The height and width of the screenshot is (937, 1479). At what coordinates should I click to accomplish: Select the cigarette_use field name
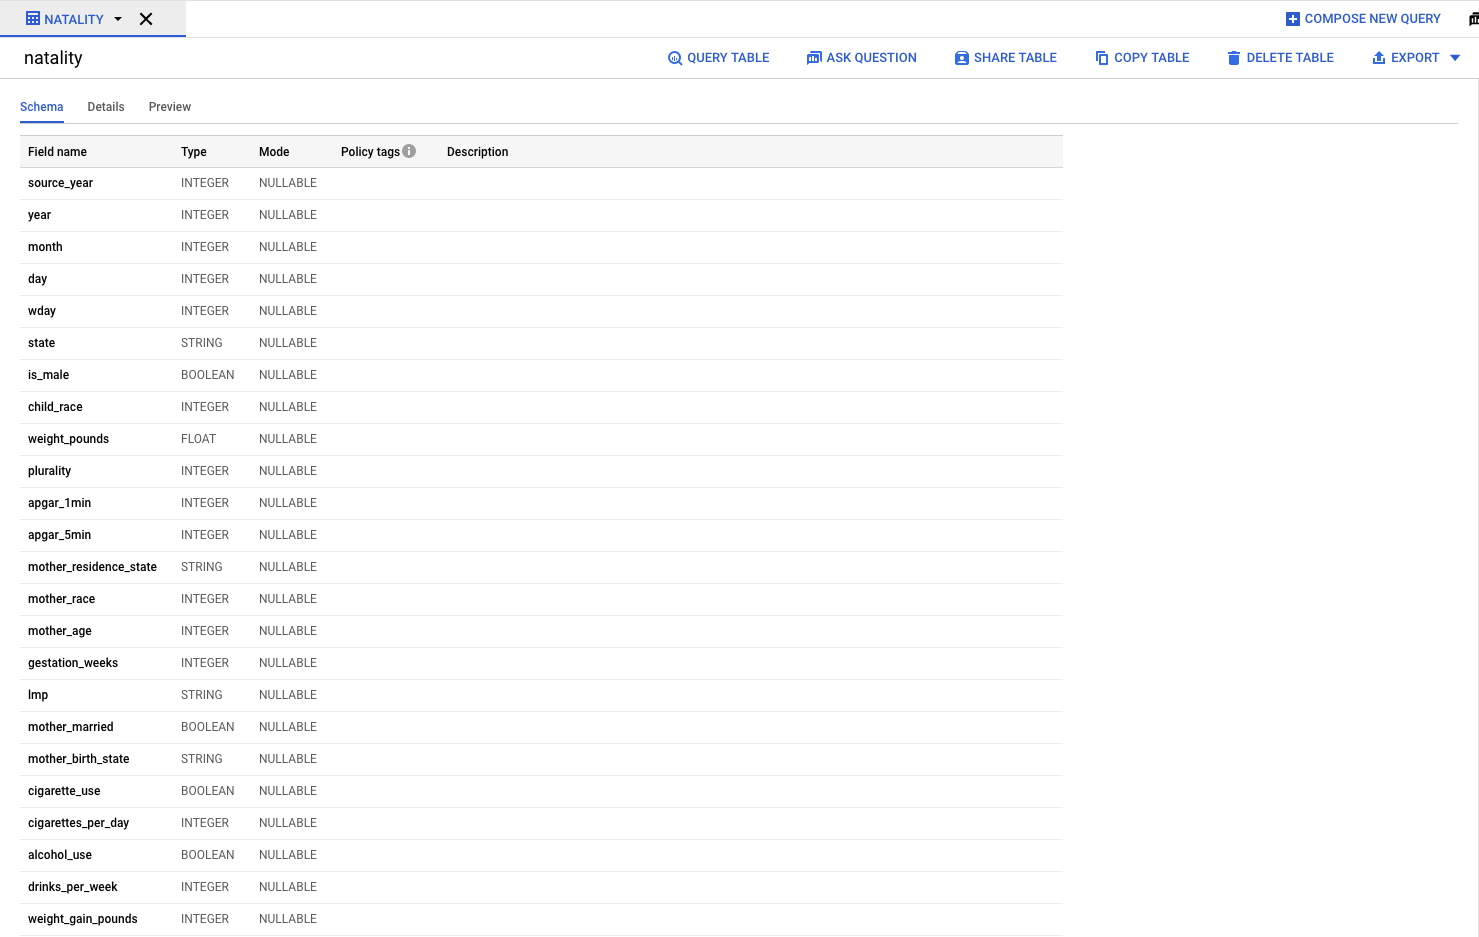pos(64,791)
